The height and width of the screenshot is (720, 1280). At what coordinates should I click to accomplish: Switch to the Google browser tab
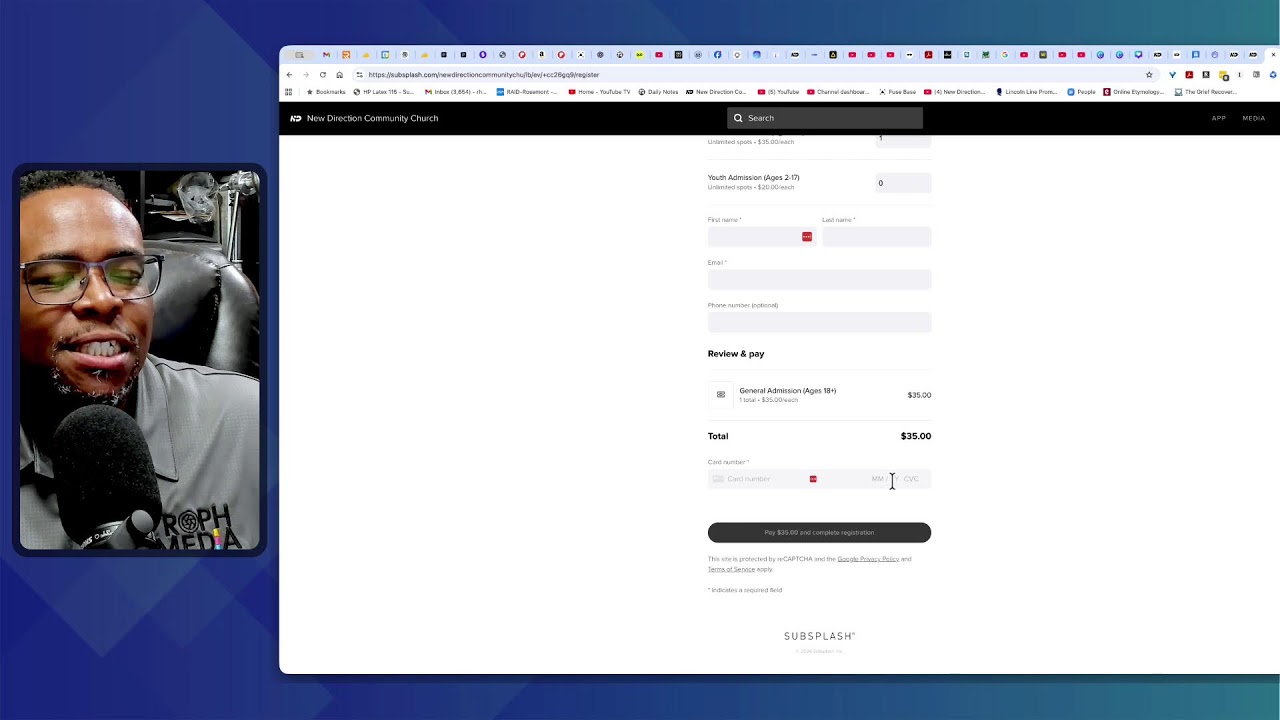click(1004, 55)
